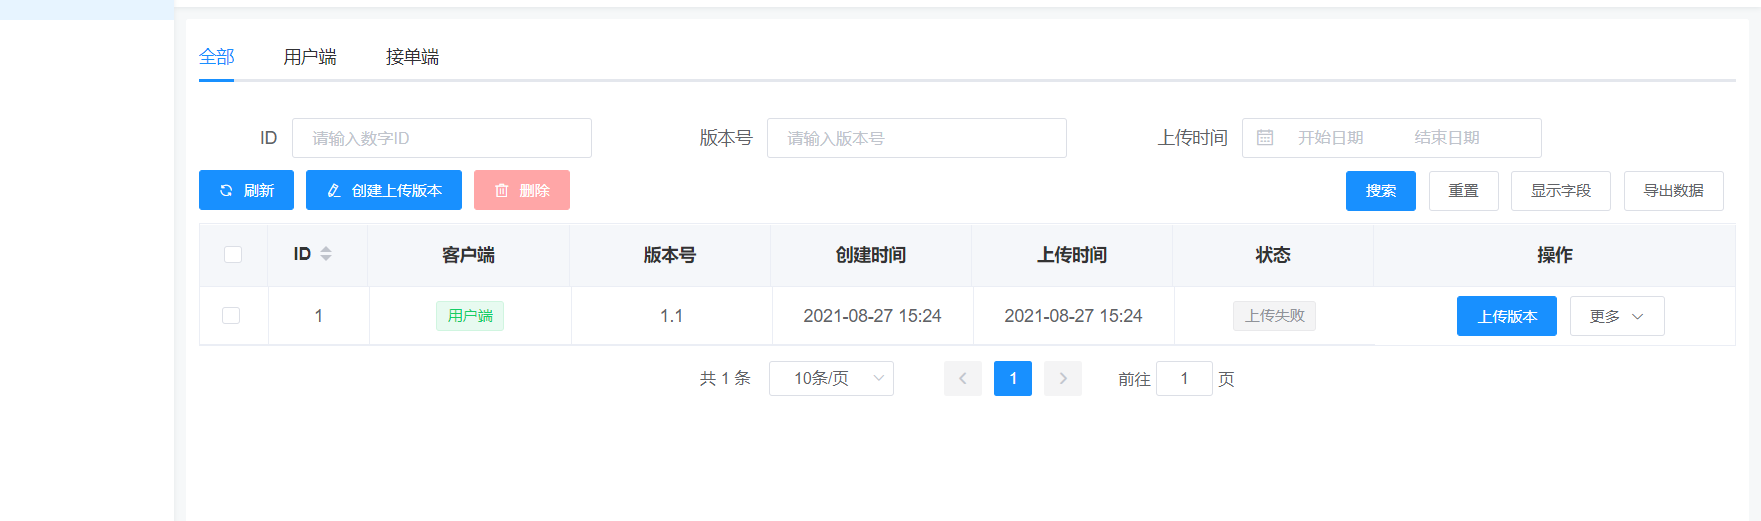Click the version number 1.1 cell

[671, 316]
